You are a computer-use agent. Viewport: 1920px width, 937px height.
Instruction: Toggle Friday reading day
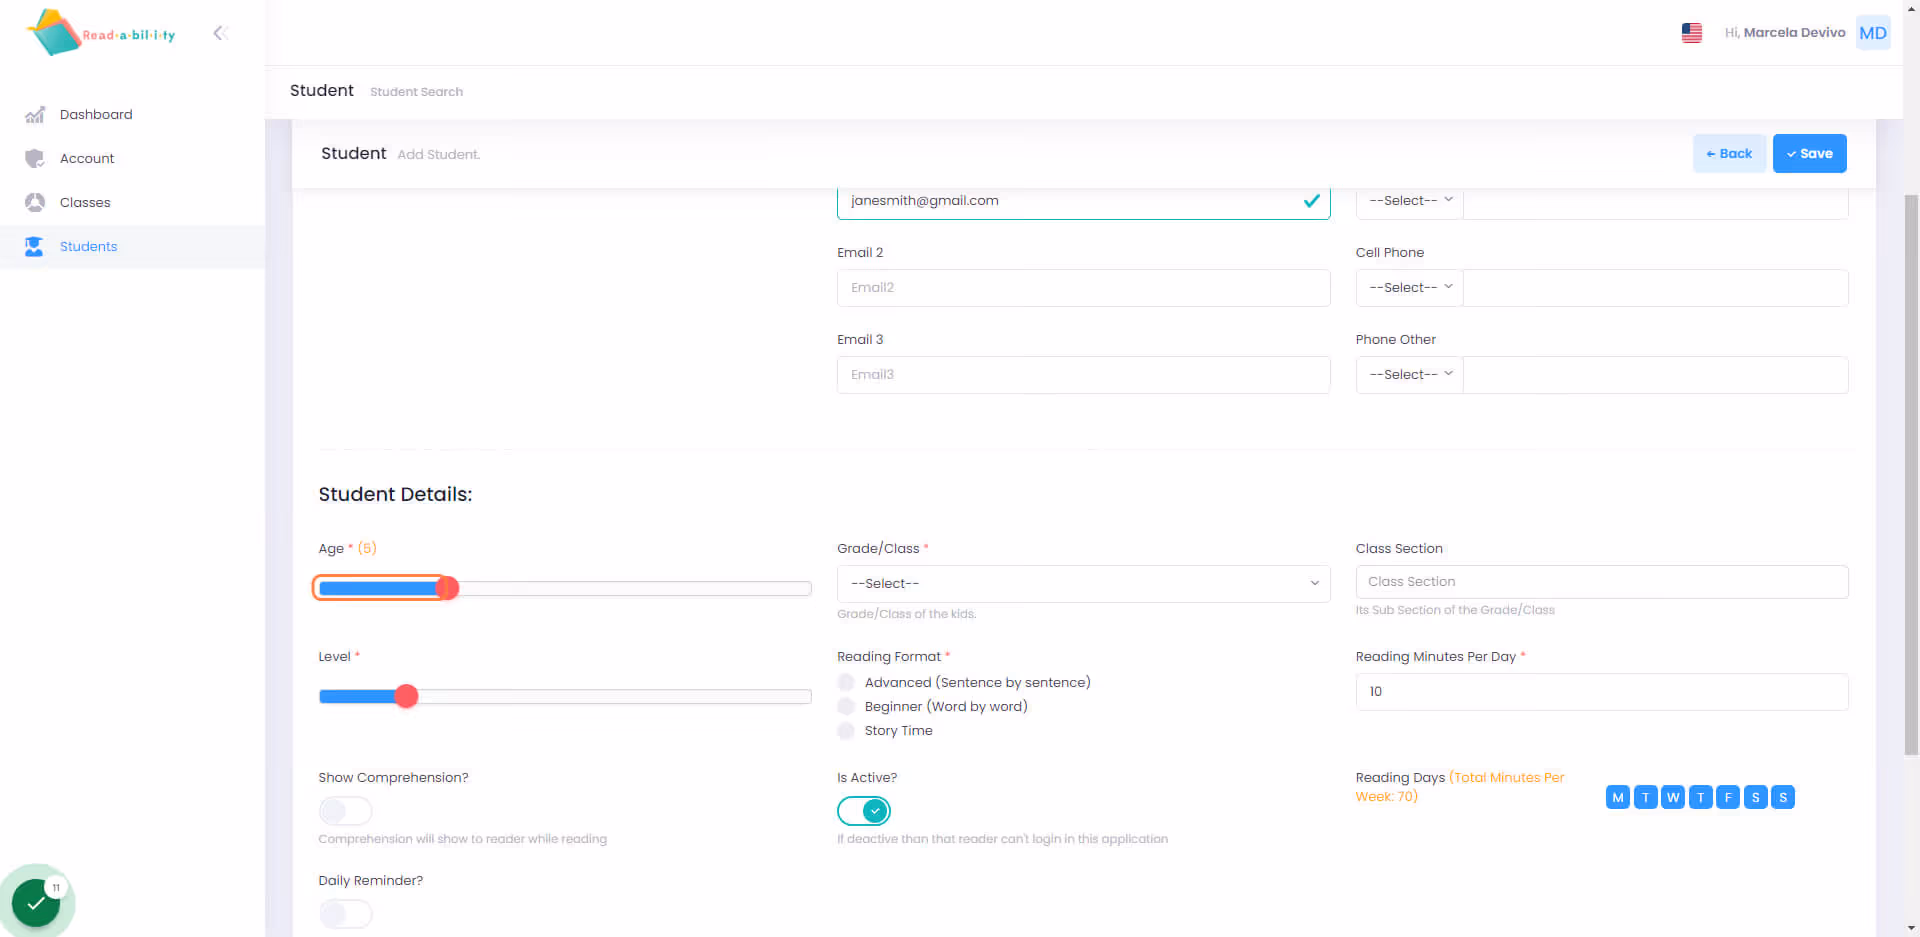point(1728,797)
